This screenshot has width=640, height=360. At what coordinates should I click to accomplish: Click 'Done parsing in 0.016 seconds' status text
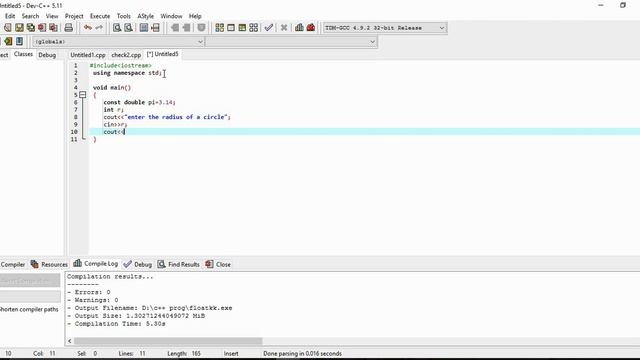point(302,353)
